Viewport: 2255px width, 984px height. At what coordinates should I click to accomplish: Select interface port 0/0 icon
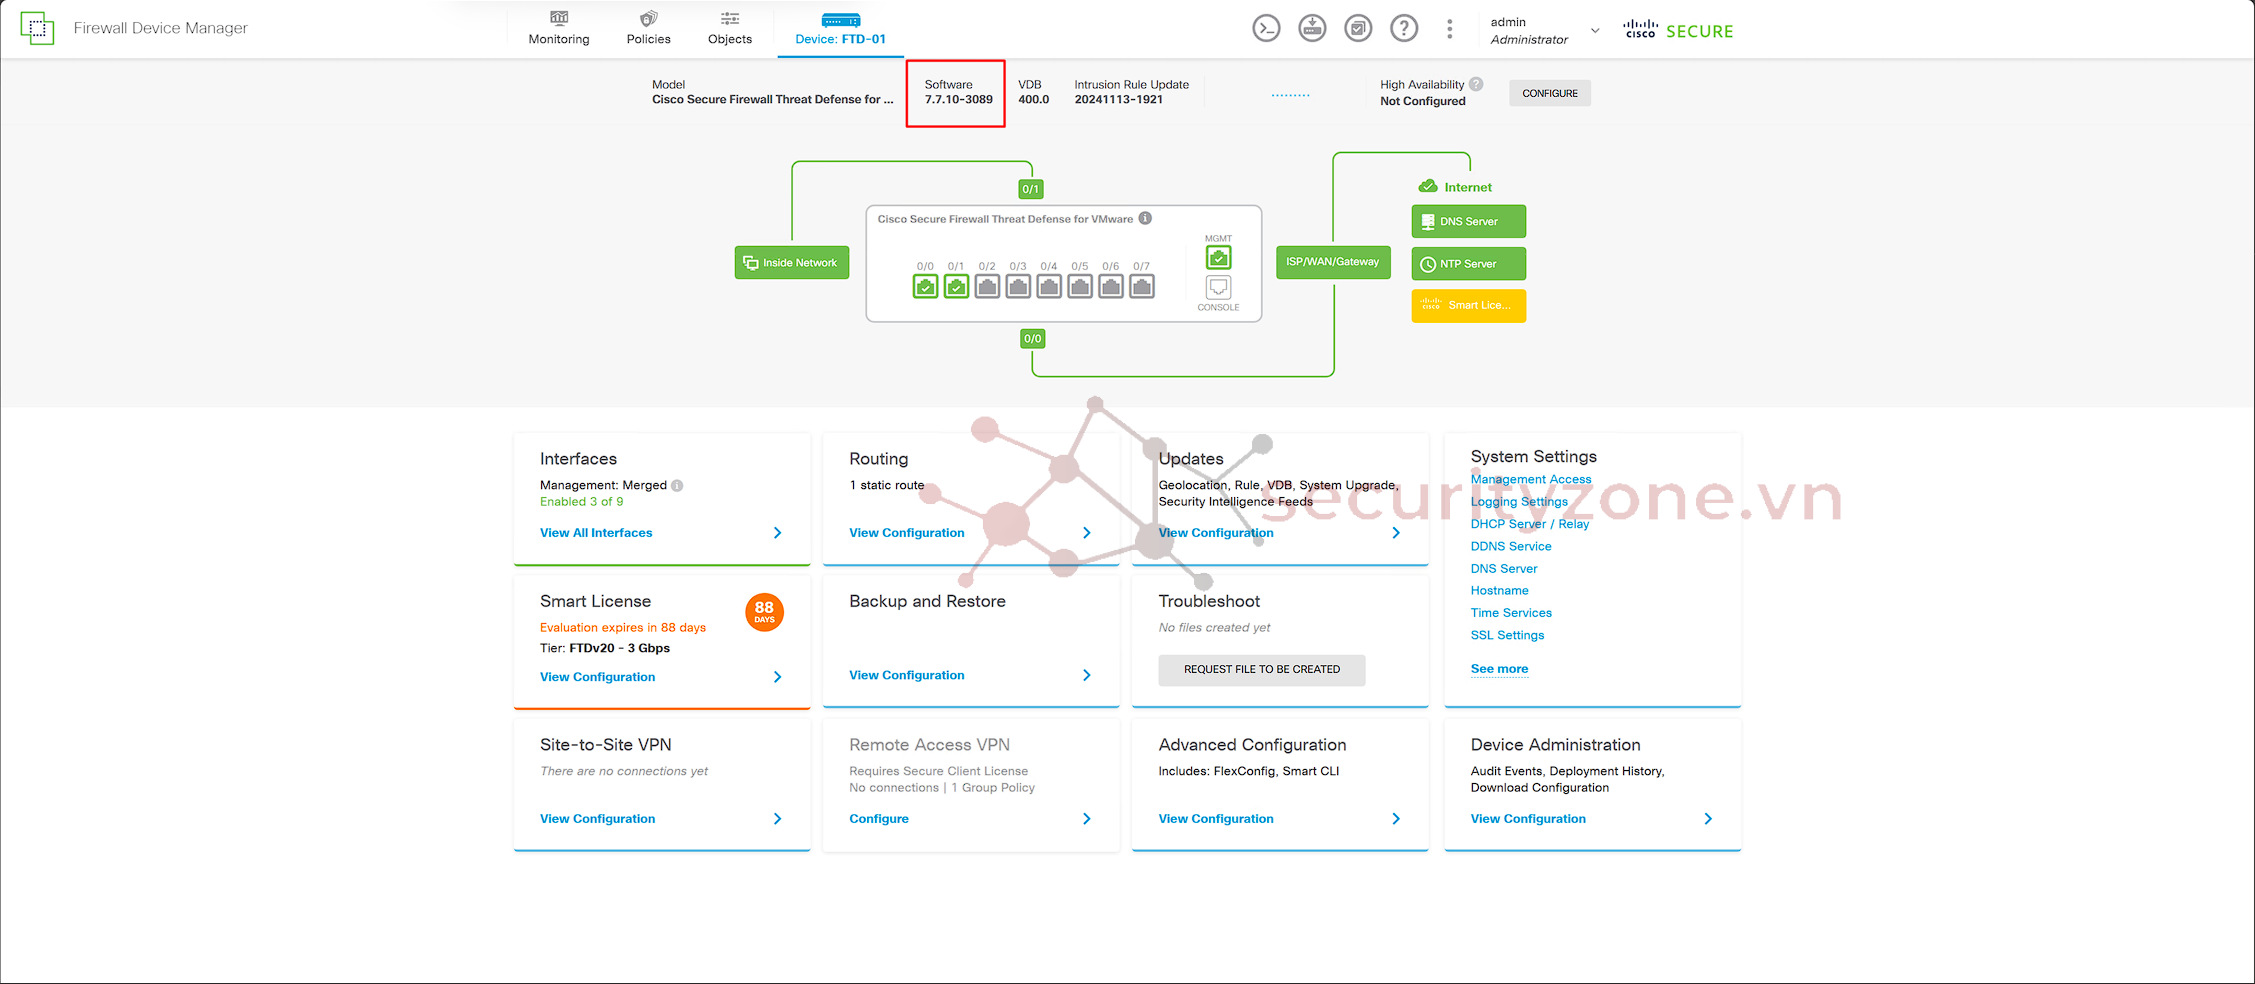click(x=925, y=287)
